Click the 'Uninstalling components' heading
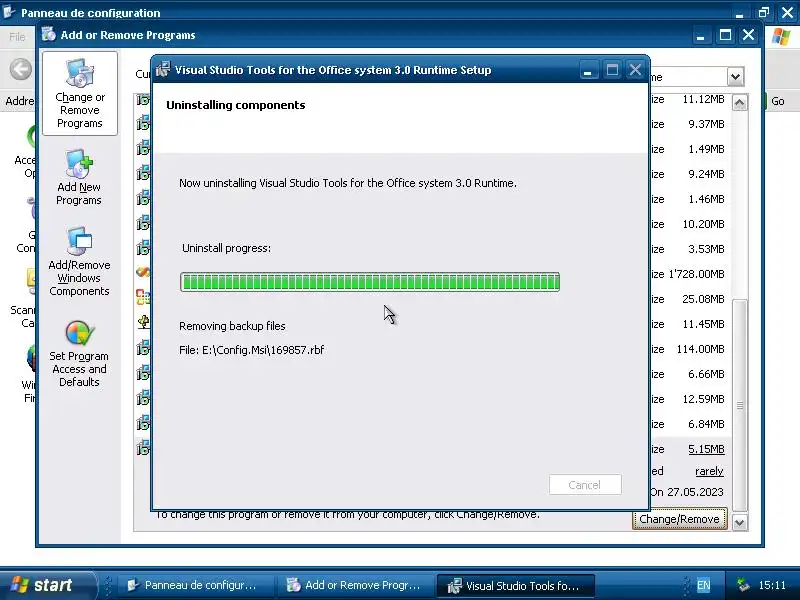Viewport: 800px width, 600px height. [x=236, y=105]
